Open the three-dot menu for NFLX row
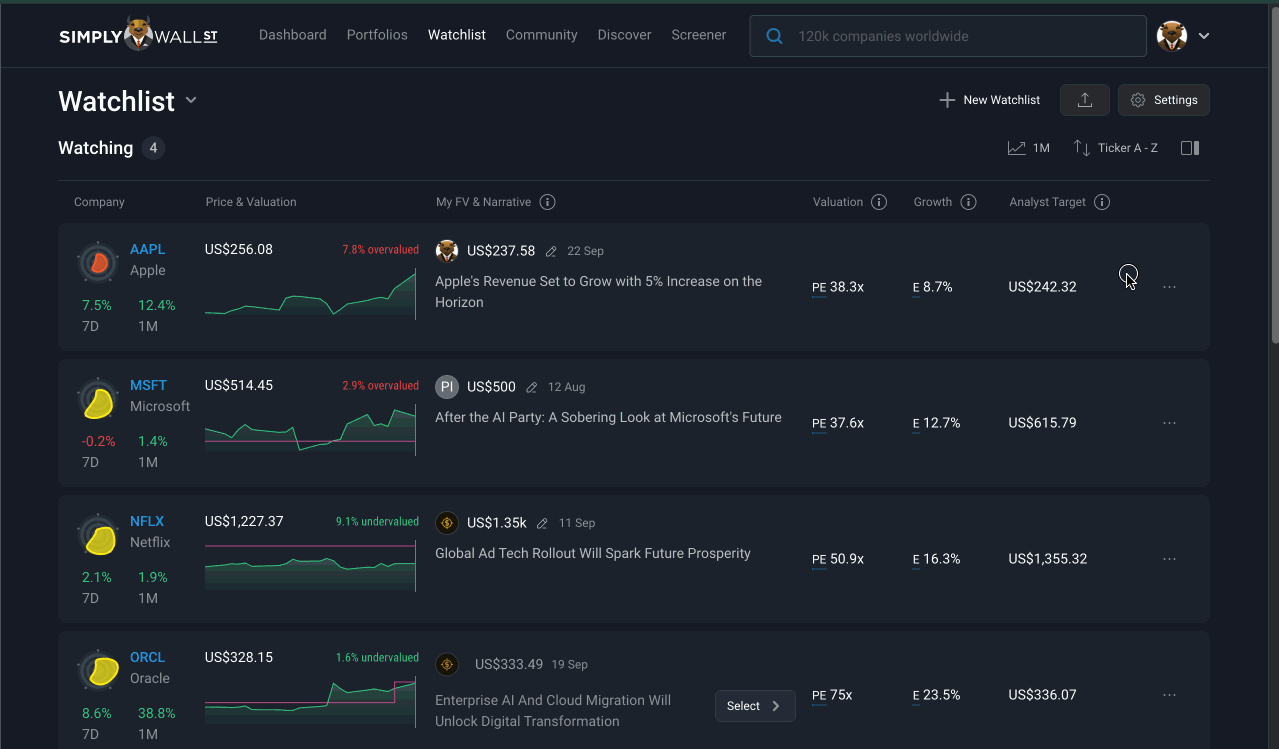 [x=1169, y=559]
